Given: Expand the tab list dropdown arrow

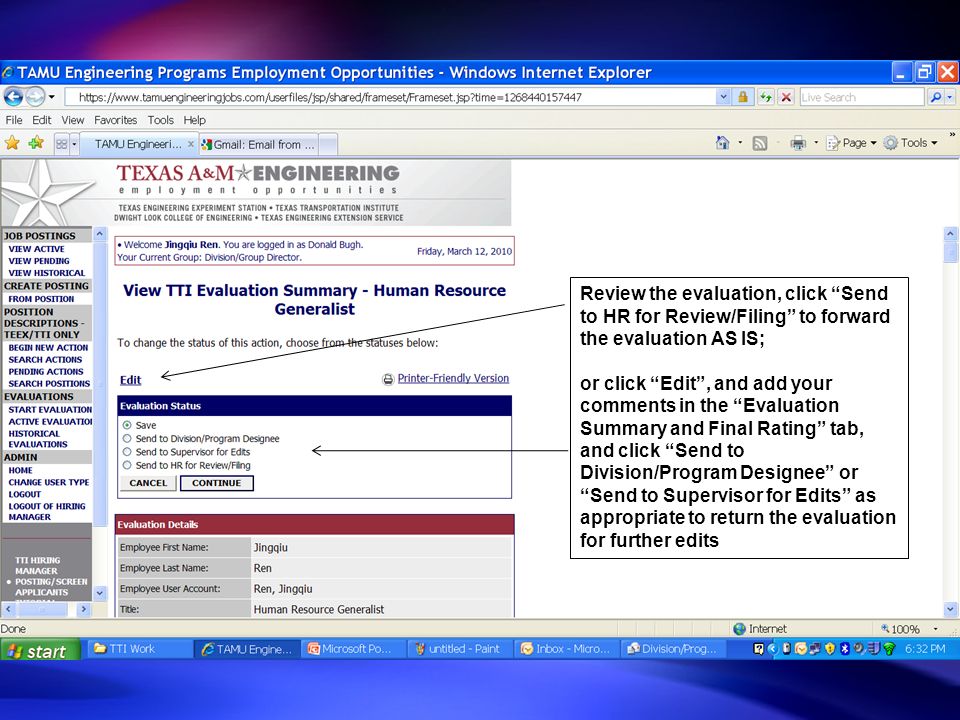Looking at the screenshot, I should pos(74,144).
